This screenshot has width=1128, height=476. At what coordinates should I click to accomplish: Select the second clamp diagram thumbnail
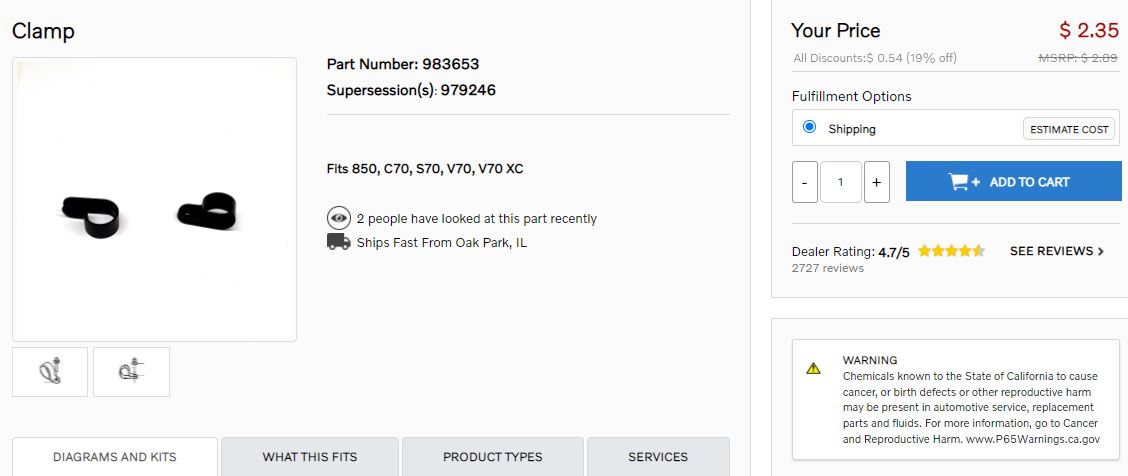132,372
